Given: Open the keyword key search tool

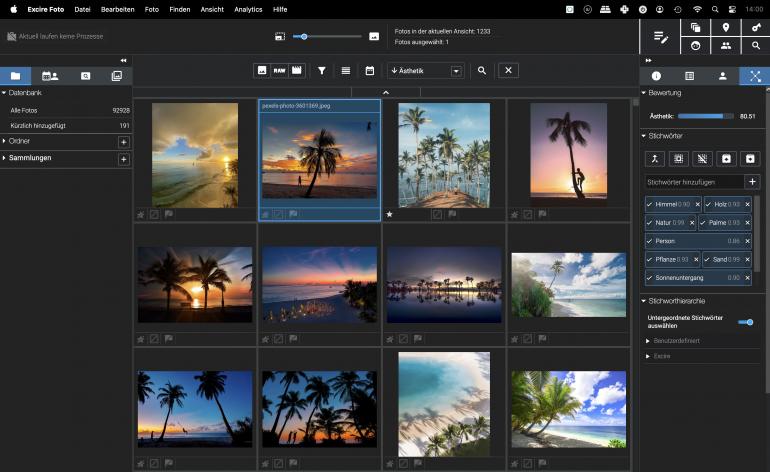Looking at the screenshot, I should click(756, 28).
